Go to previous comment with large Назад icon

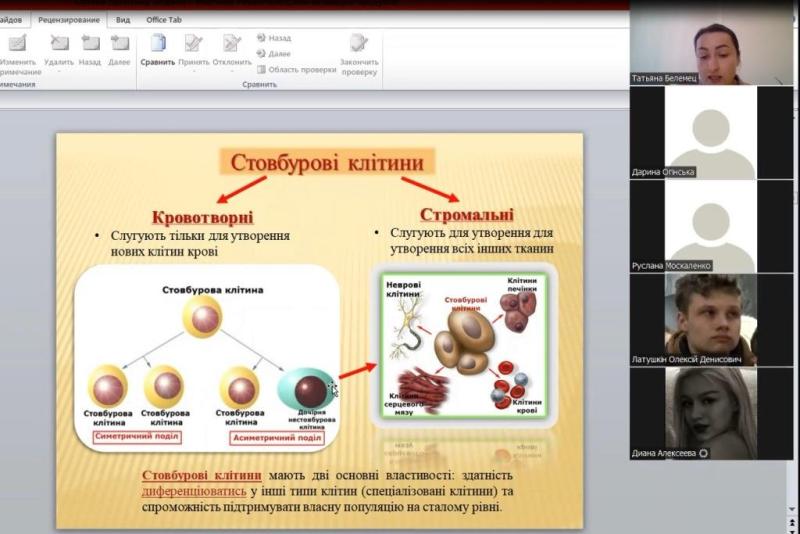[90, 44]
